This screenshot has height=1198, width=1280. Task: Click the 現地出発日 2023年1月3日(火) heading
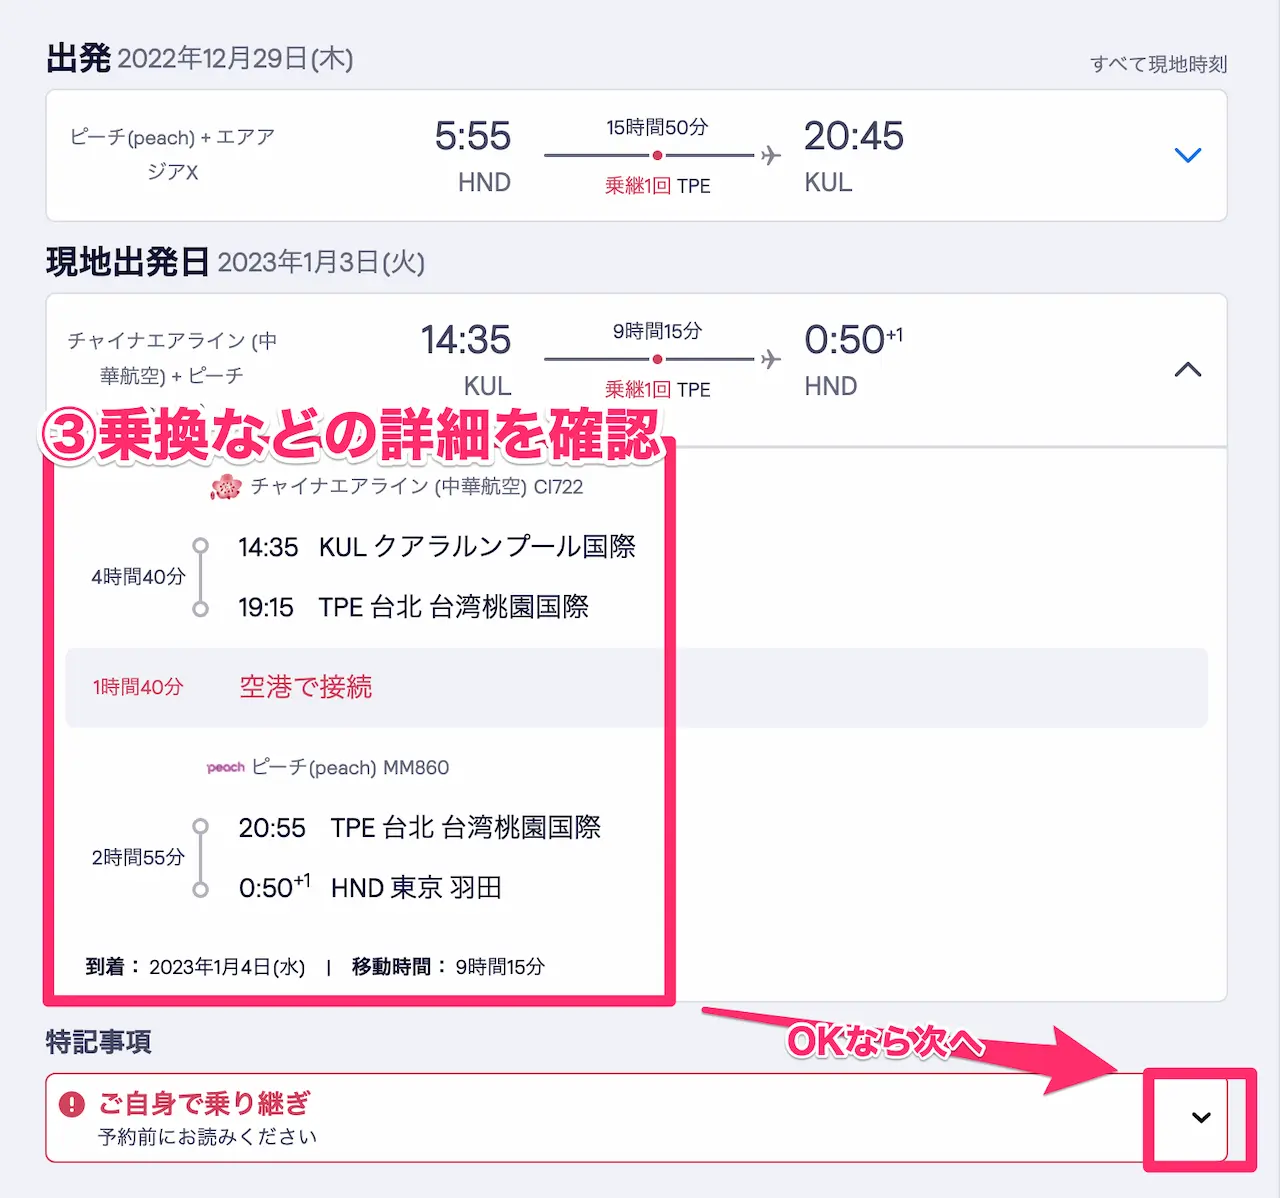(236, 262)
